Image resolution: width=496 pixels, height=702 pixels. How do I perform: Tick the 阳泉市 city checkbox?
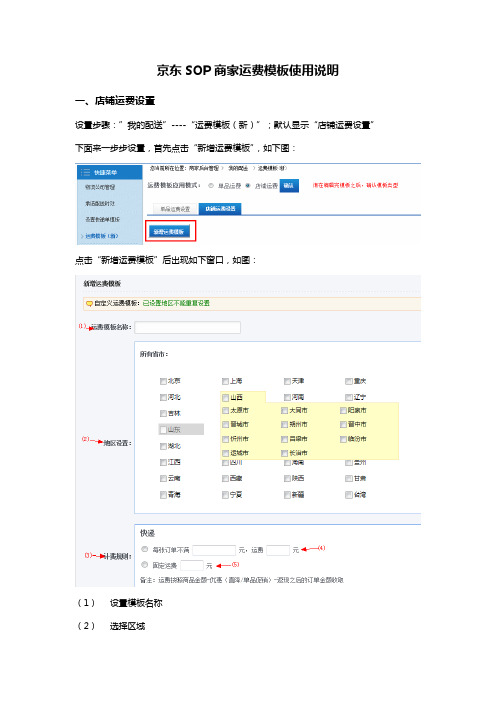(x=343, y=411)
